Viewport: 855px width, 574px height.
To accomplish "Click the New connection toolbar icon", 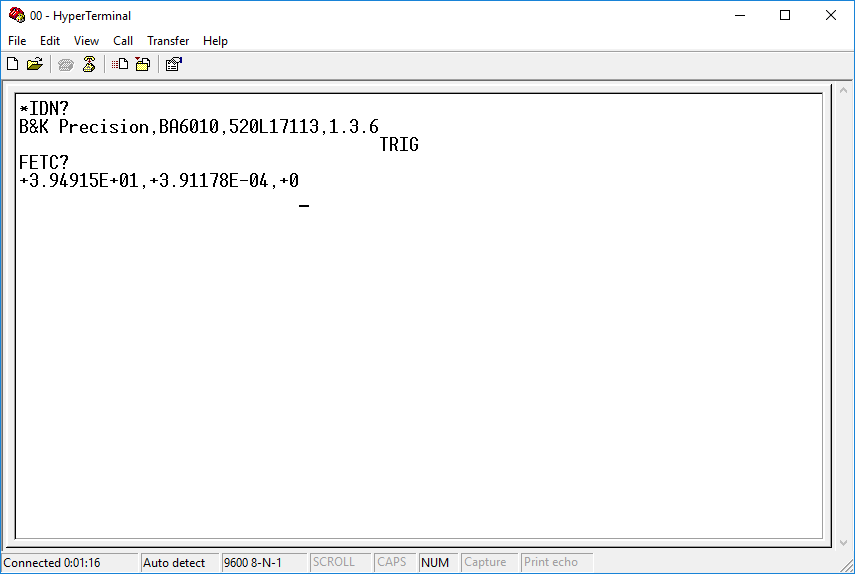I will [13, 64].
